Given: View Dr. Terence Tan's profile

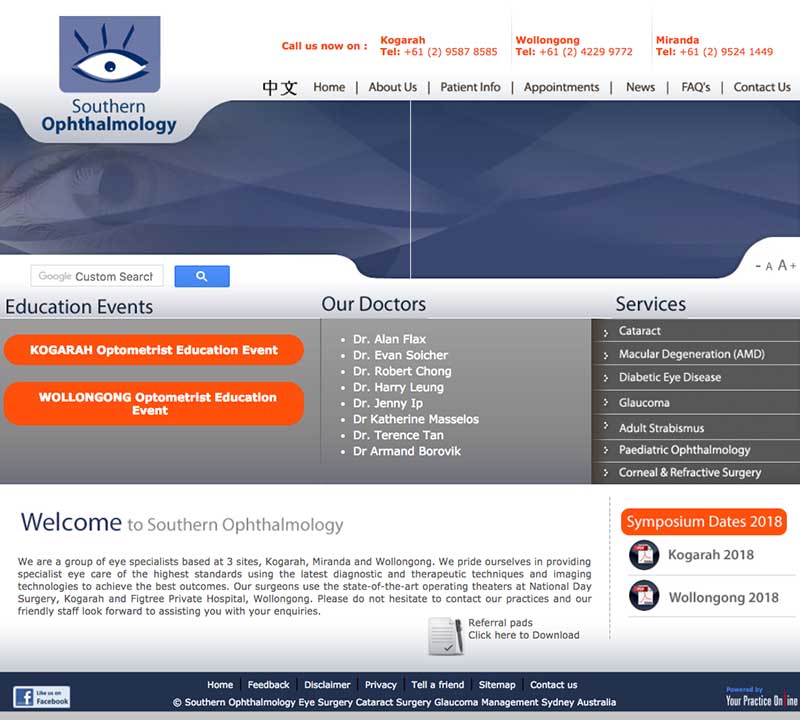Looking at the screenshot, I should click(398, 435).
